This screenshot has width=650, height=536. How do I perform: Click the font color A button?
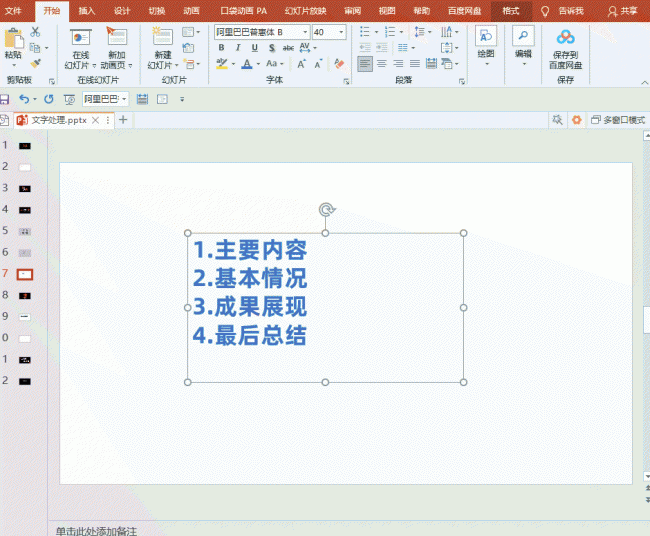coord(247,64)
